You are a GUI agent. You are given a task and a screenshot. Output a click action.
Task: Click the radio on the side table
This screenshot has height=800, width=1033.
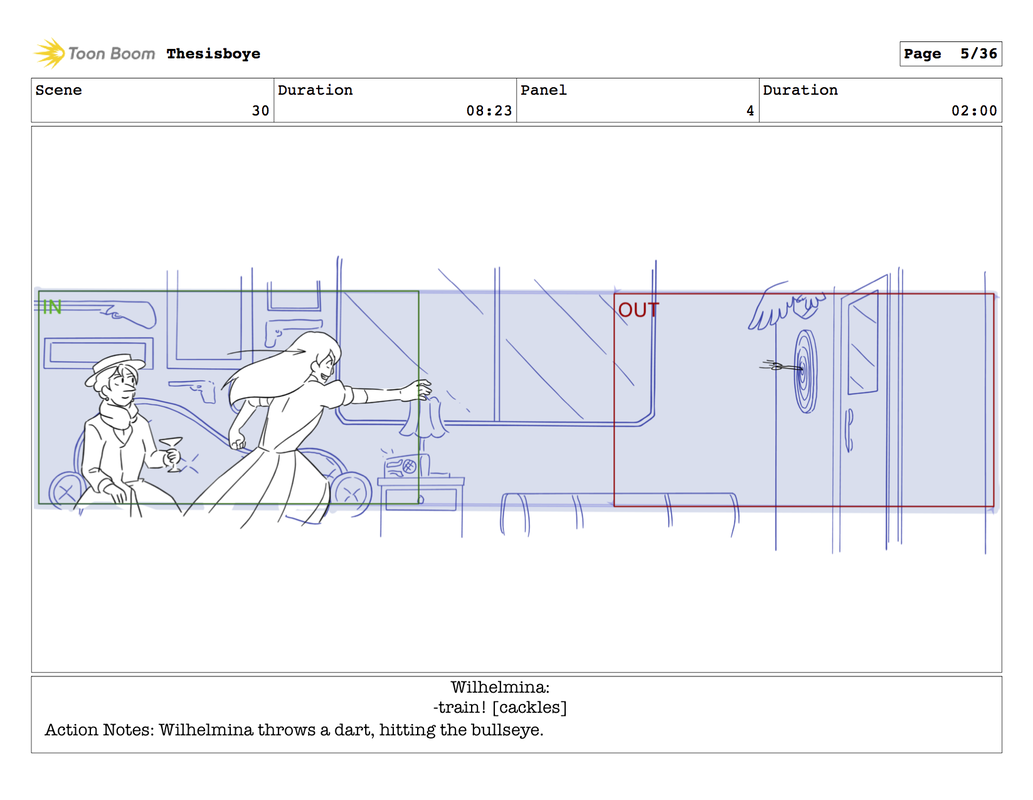click(x=407, y=465)
